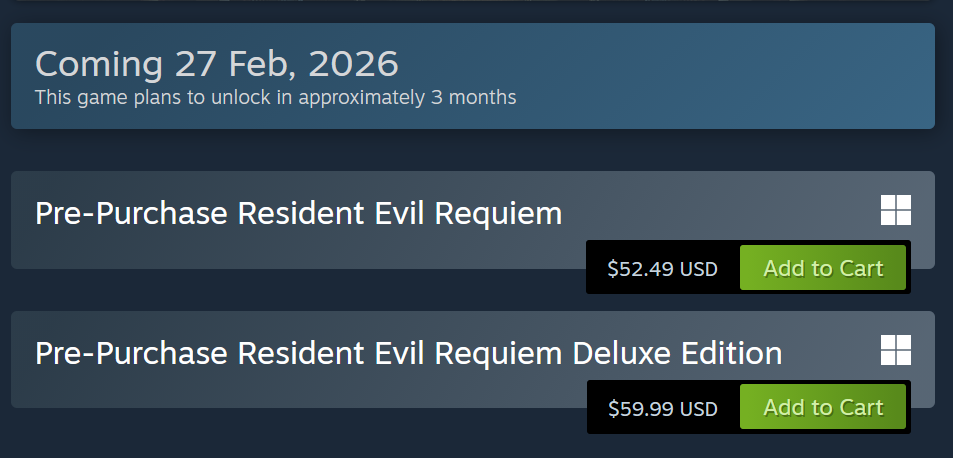
Task: Click Windows platform icon for Deluxe Edition
Action: point(896,351)
